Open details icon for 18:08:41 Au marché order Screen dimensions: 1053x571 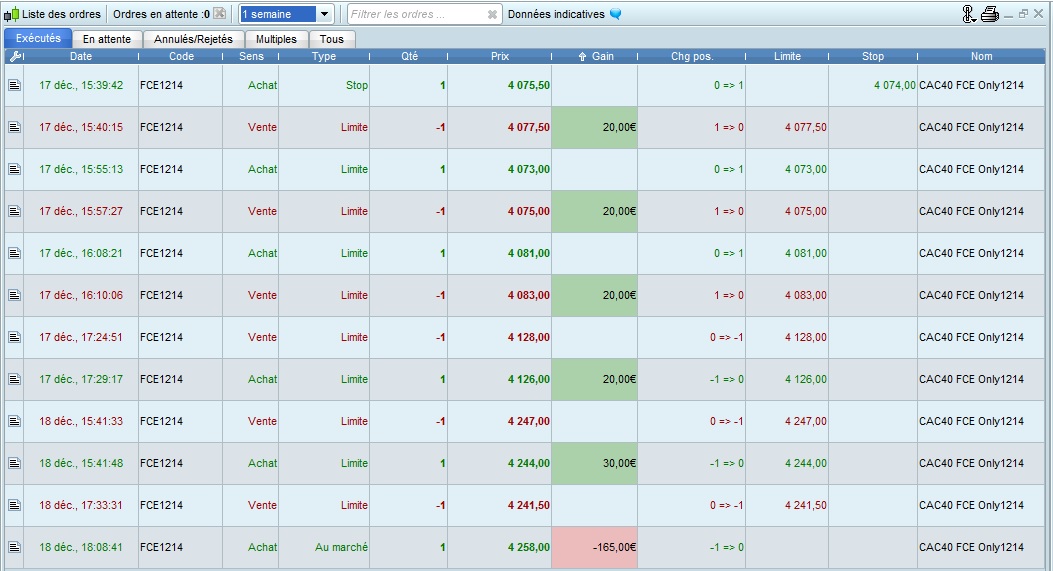(14, 547)
